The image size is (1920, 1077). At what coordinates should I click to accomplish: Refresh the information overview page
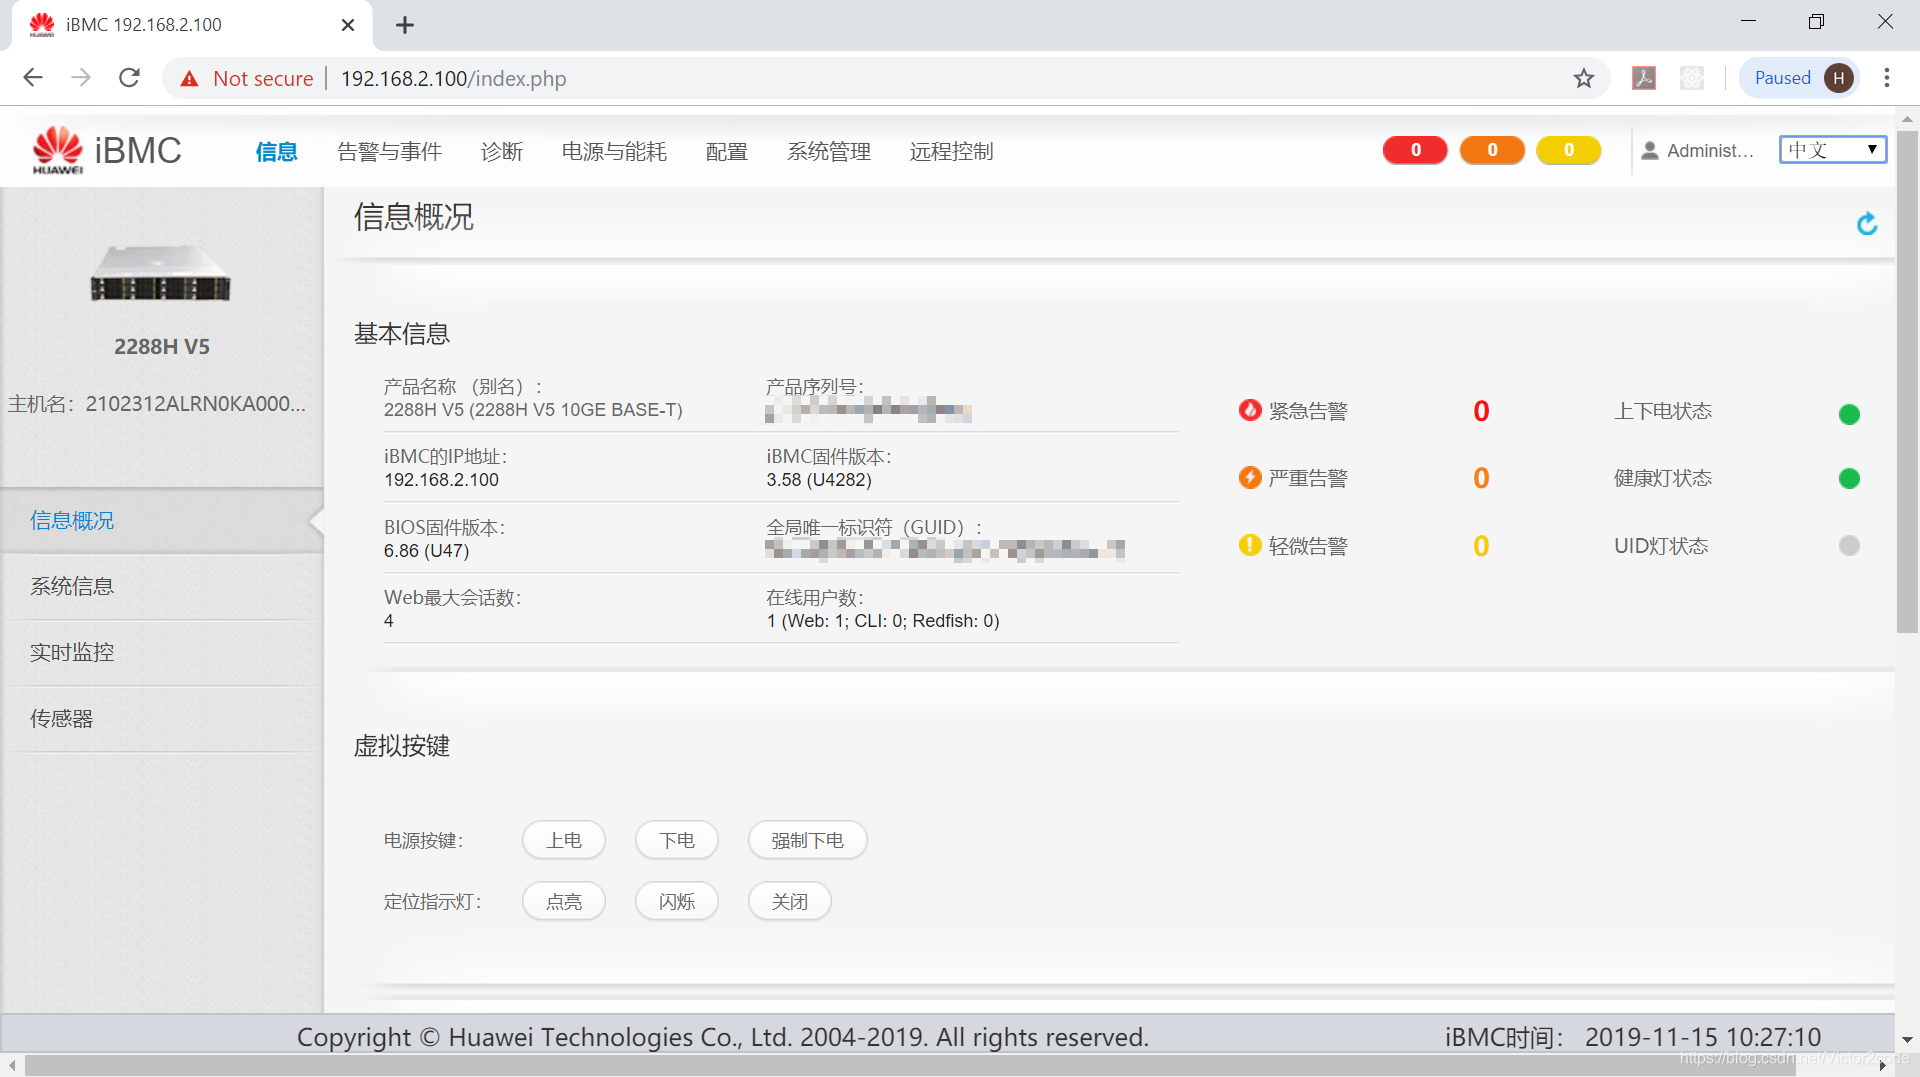(x=1866, y=224)
